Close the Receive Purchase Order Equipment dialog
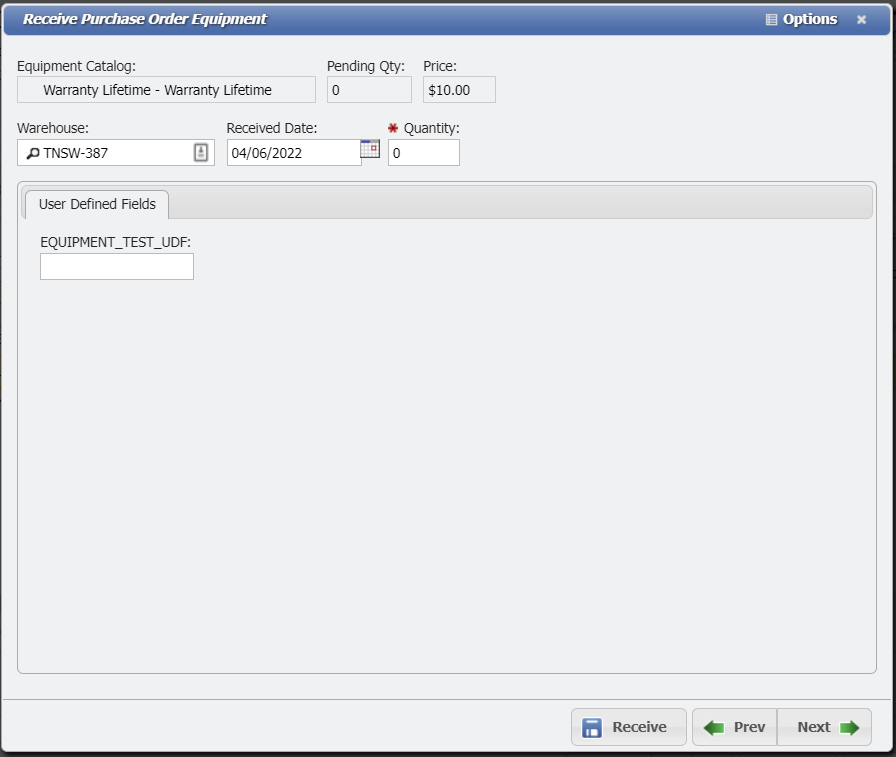This screenshot has height=757, width=896. click(x=862, y=19)
